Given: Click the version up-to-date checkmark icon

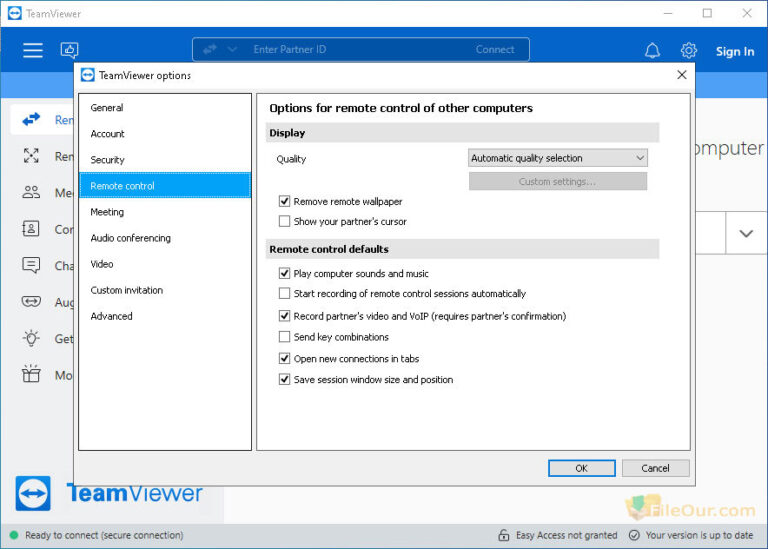Looking at the screenshot, I should coord(634,535).
